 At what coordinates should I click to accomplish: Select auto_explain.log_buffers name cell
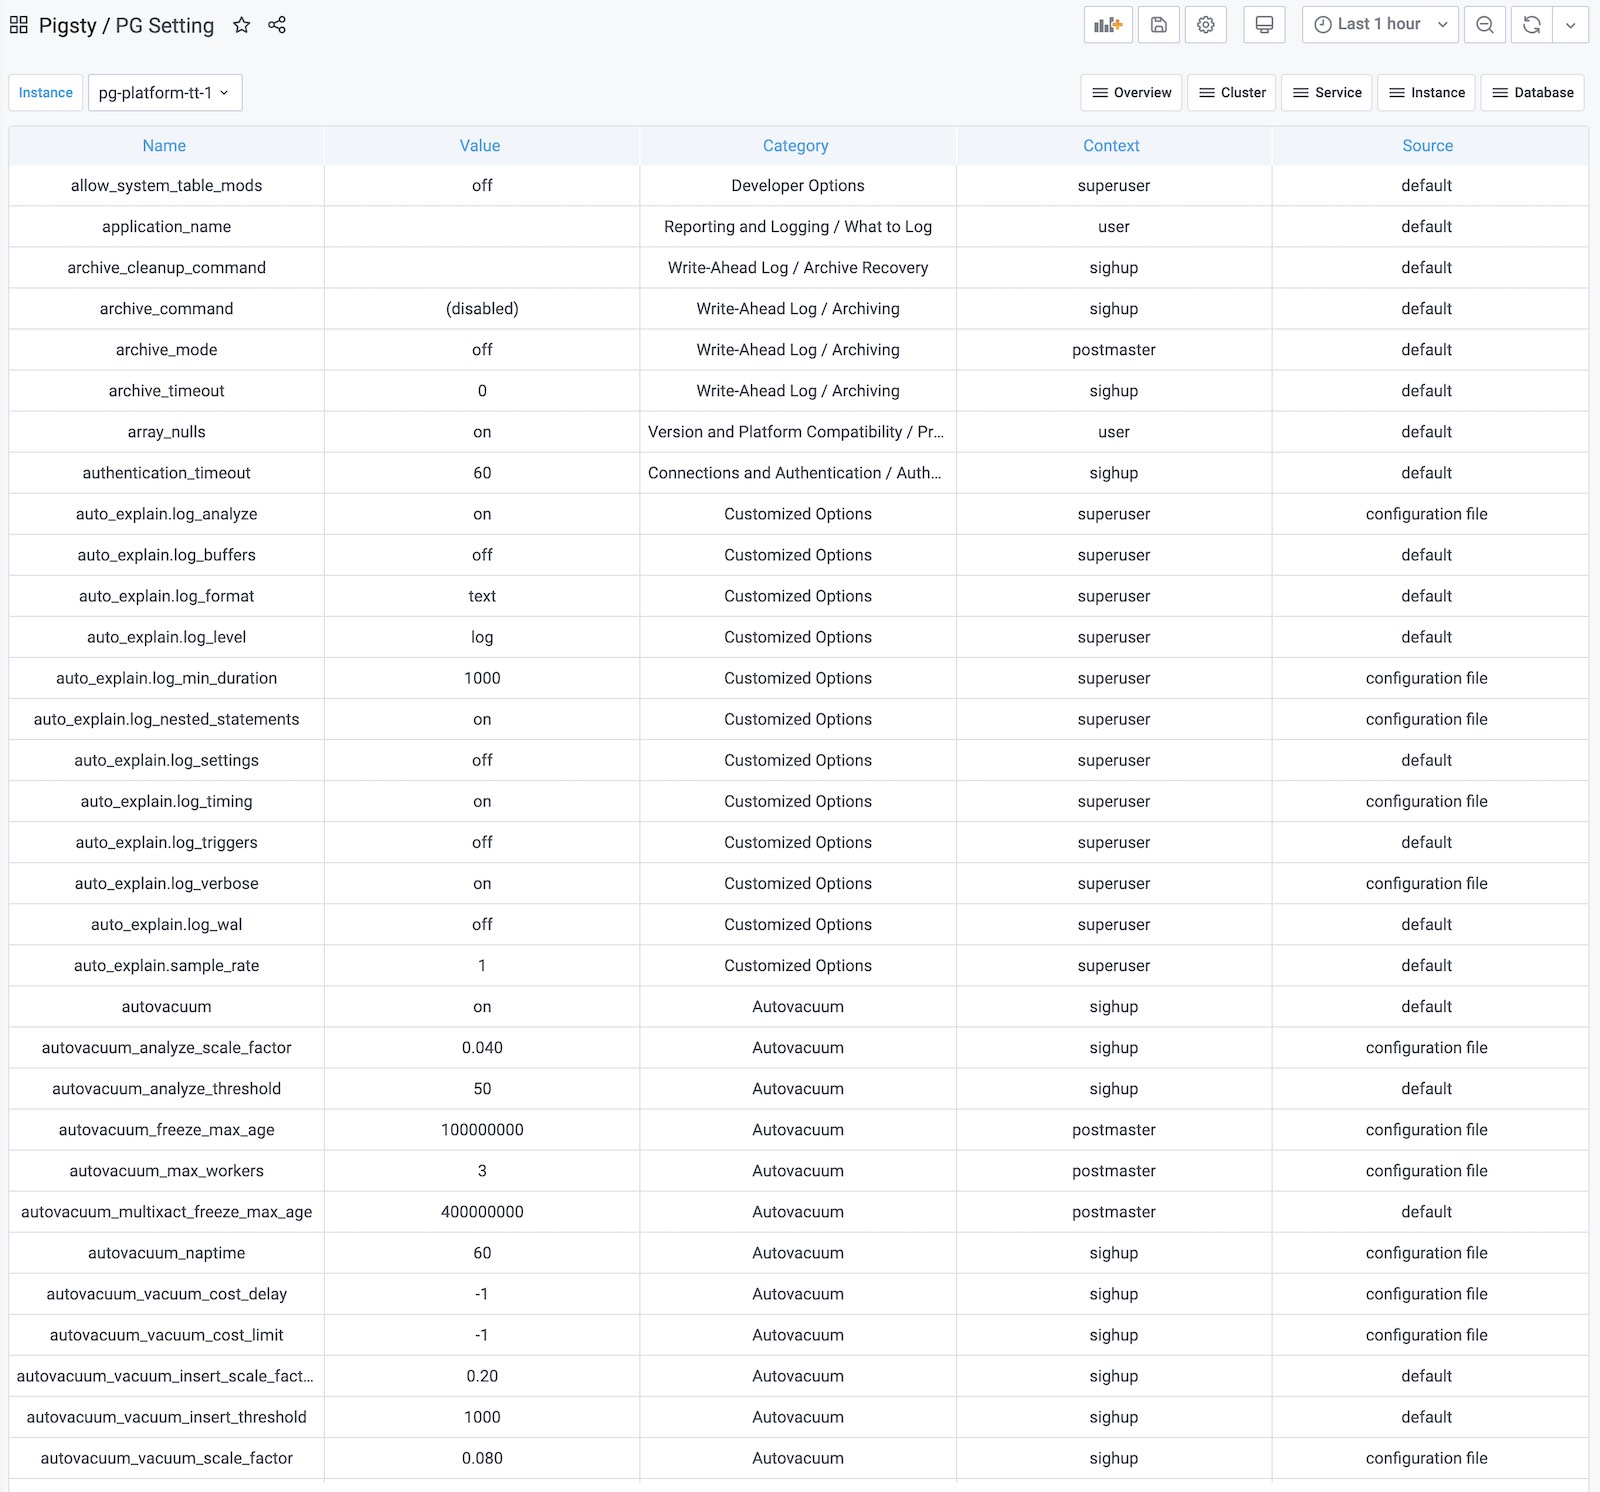point(166,555)
